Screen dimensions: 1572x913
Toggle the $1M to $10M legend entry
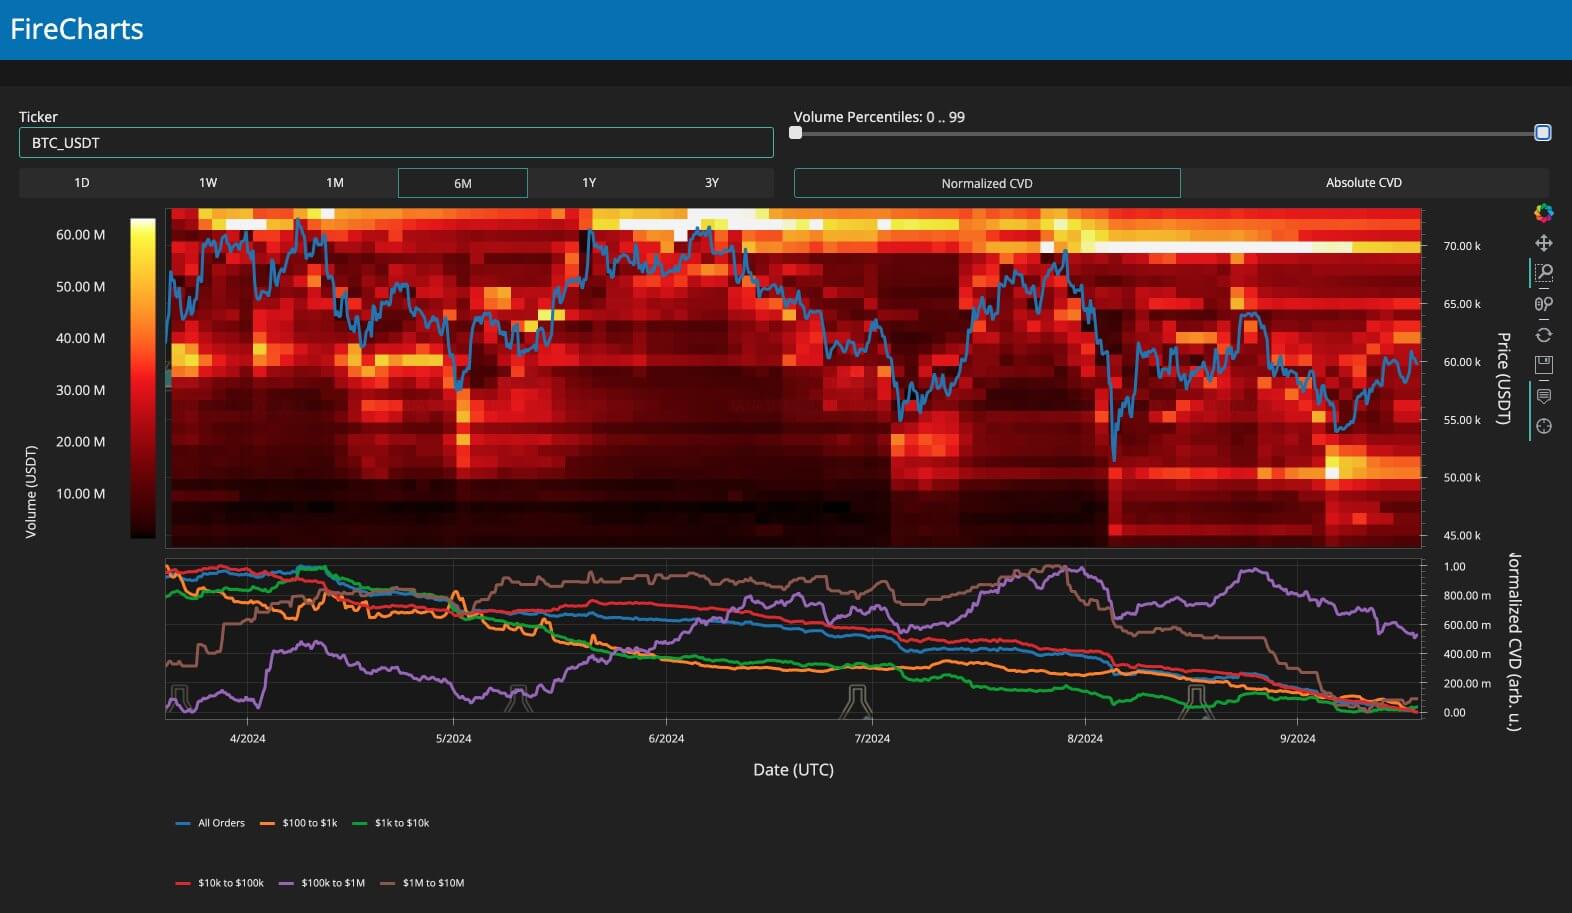423,883
